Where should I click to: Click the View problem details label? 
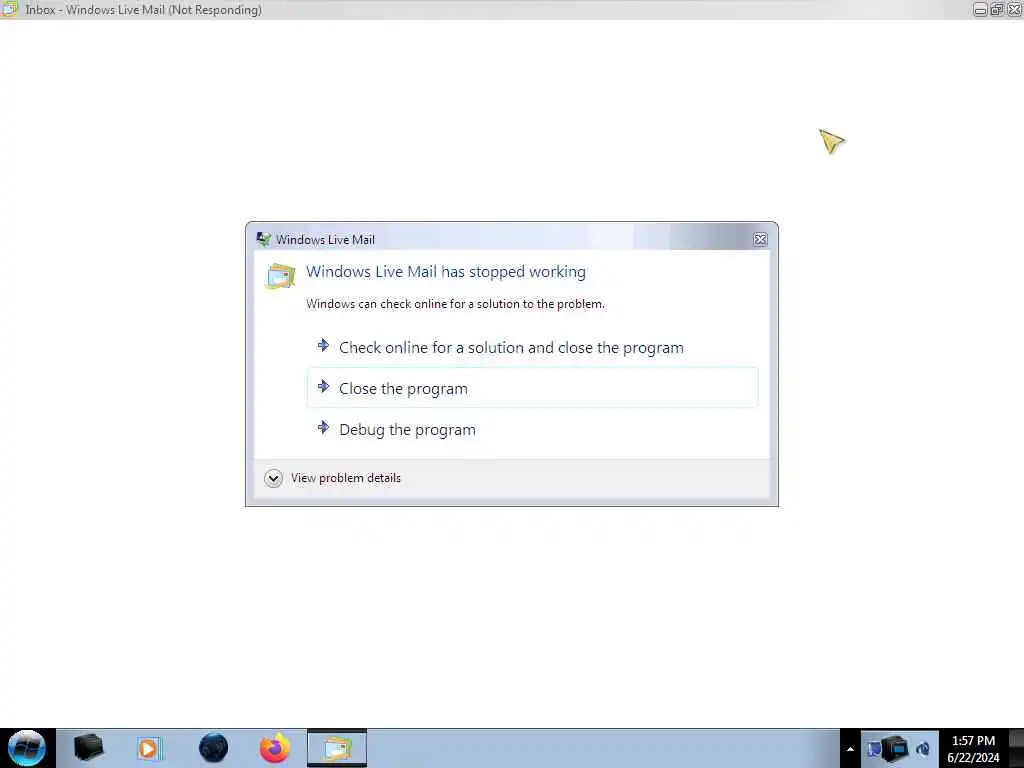tap(345, 478)
